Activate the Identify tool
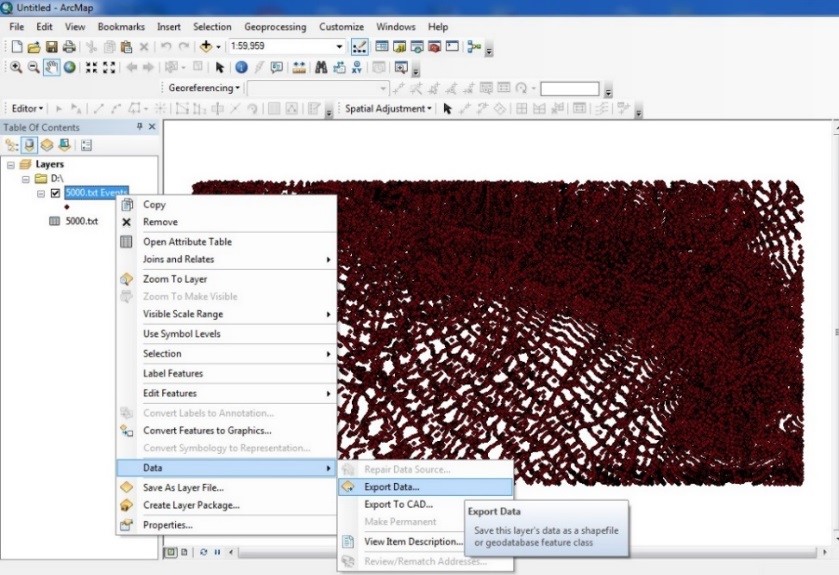This screenshot has width=839, height=575. 241,67
